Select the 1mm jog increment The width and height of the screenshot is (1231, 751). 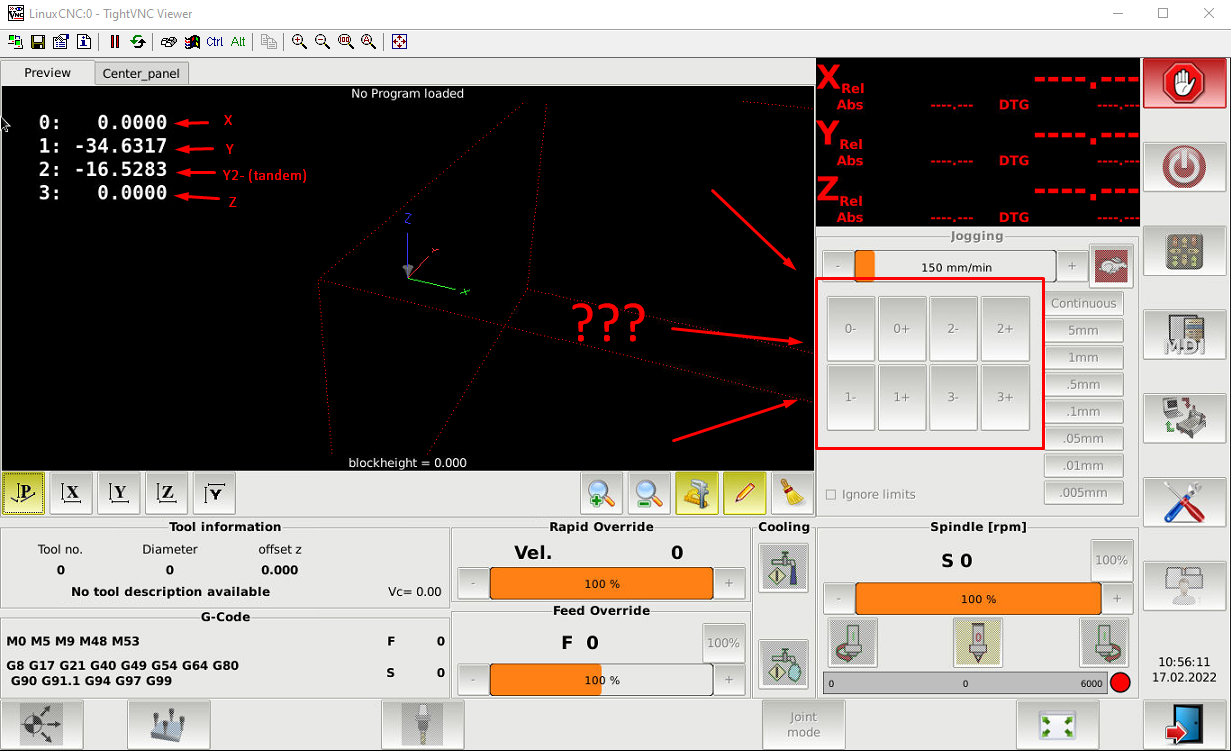pyautogui.click(x=1083, y=357)
